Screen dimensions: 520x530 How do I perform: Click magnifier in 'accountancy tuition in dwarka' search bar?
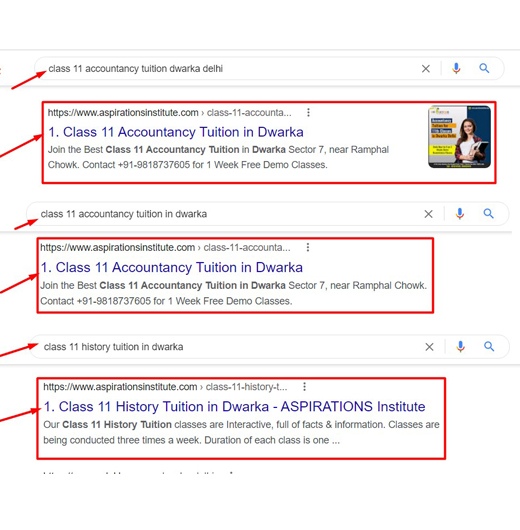coord(488,214)
